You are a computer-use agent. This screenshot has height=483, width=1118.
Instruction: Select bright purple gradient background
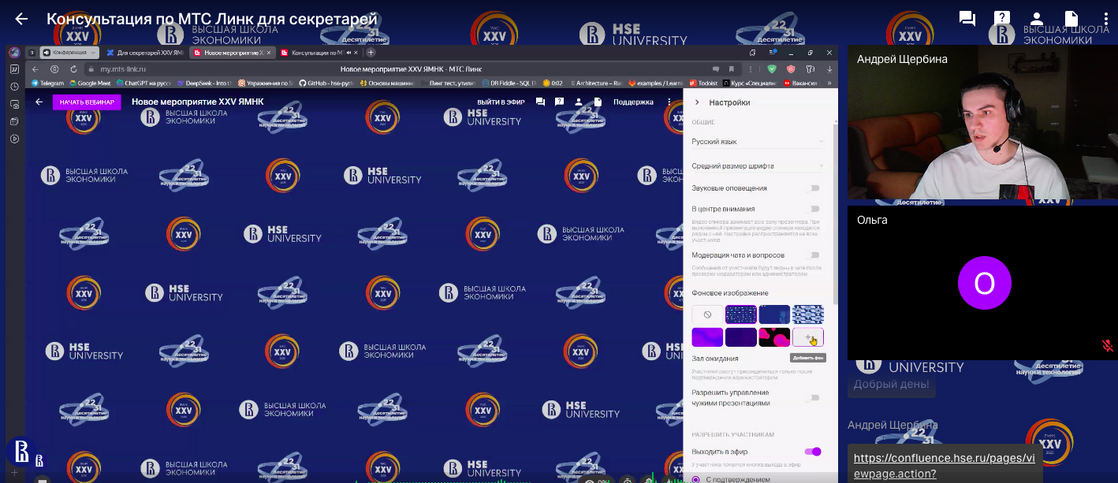[707, 337]
